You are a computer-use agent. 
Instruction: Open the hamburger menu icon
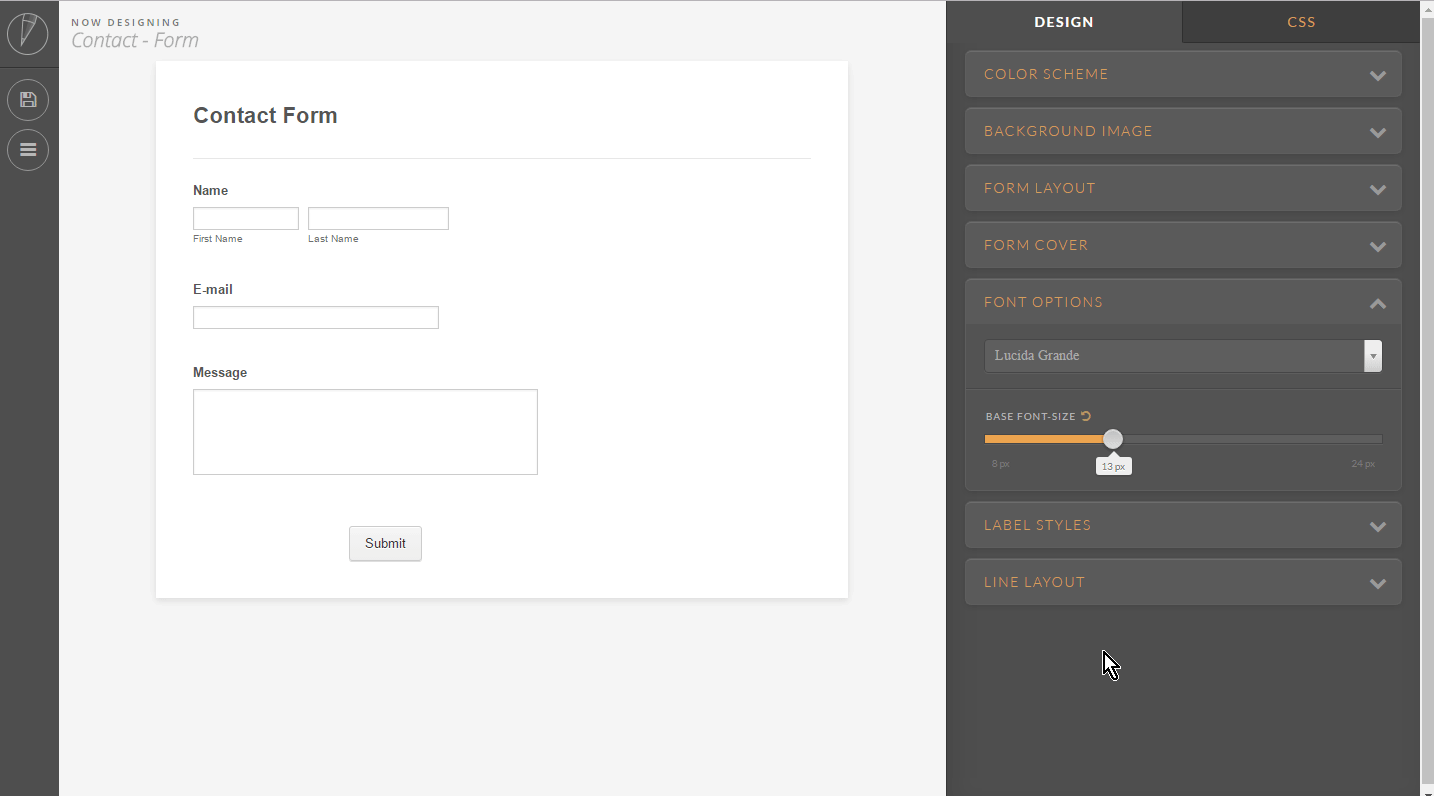pyautogui.click(x=28, y=150)
